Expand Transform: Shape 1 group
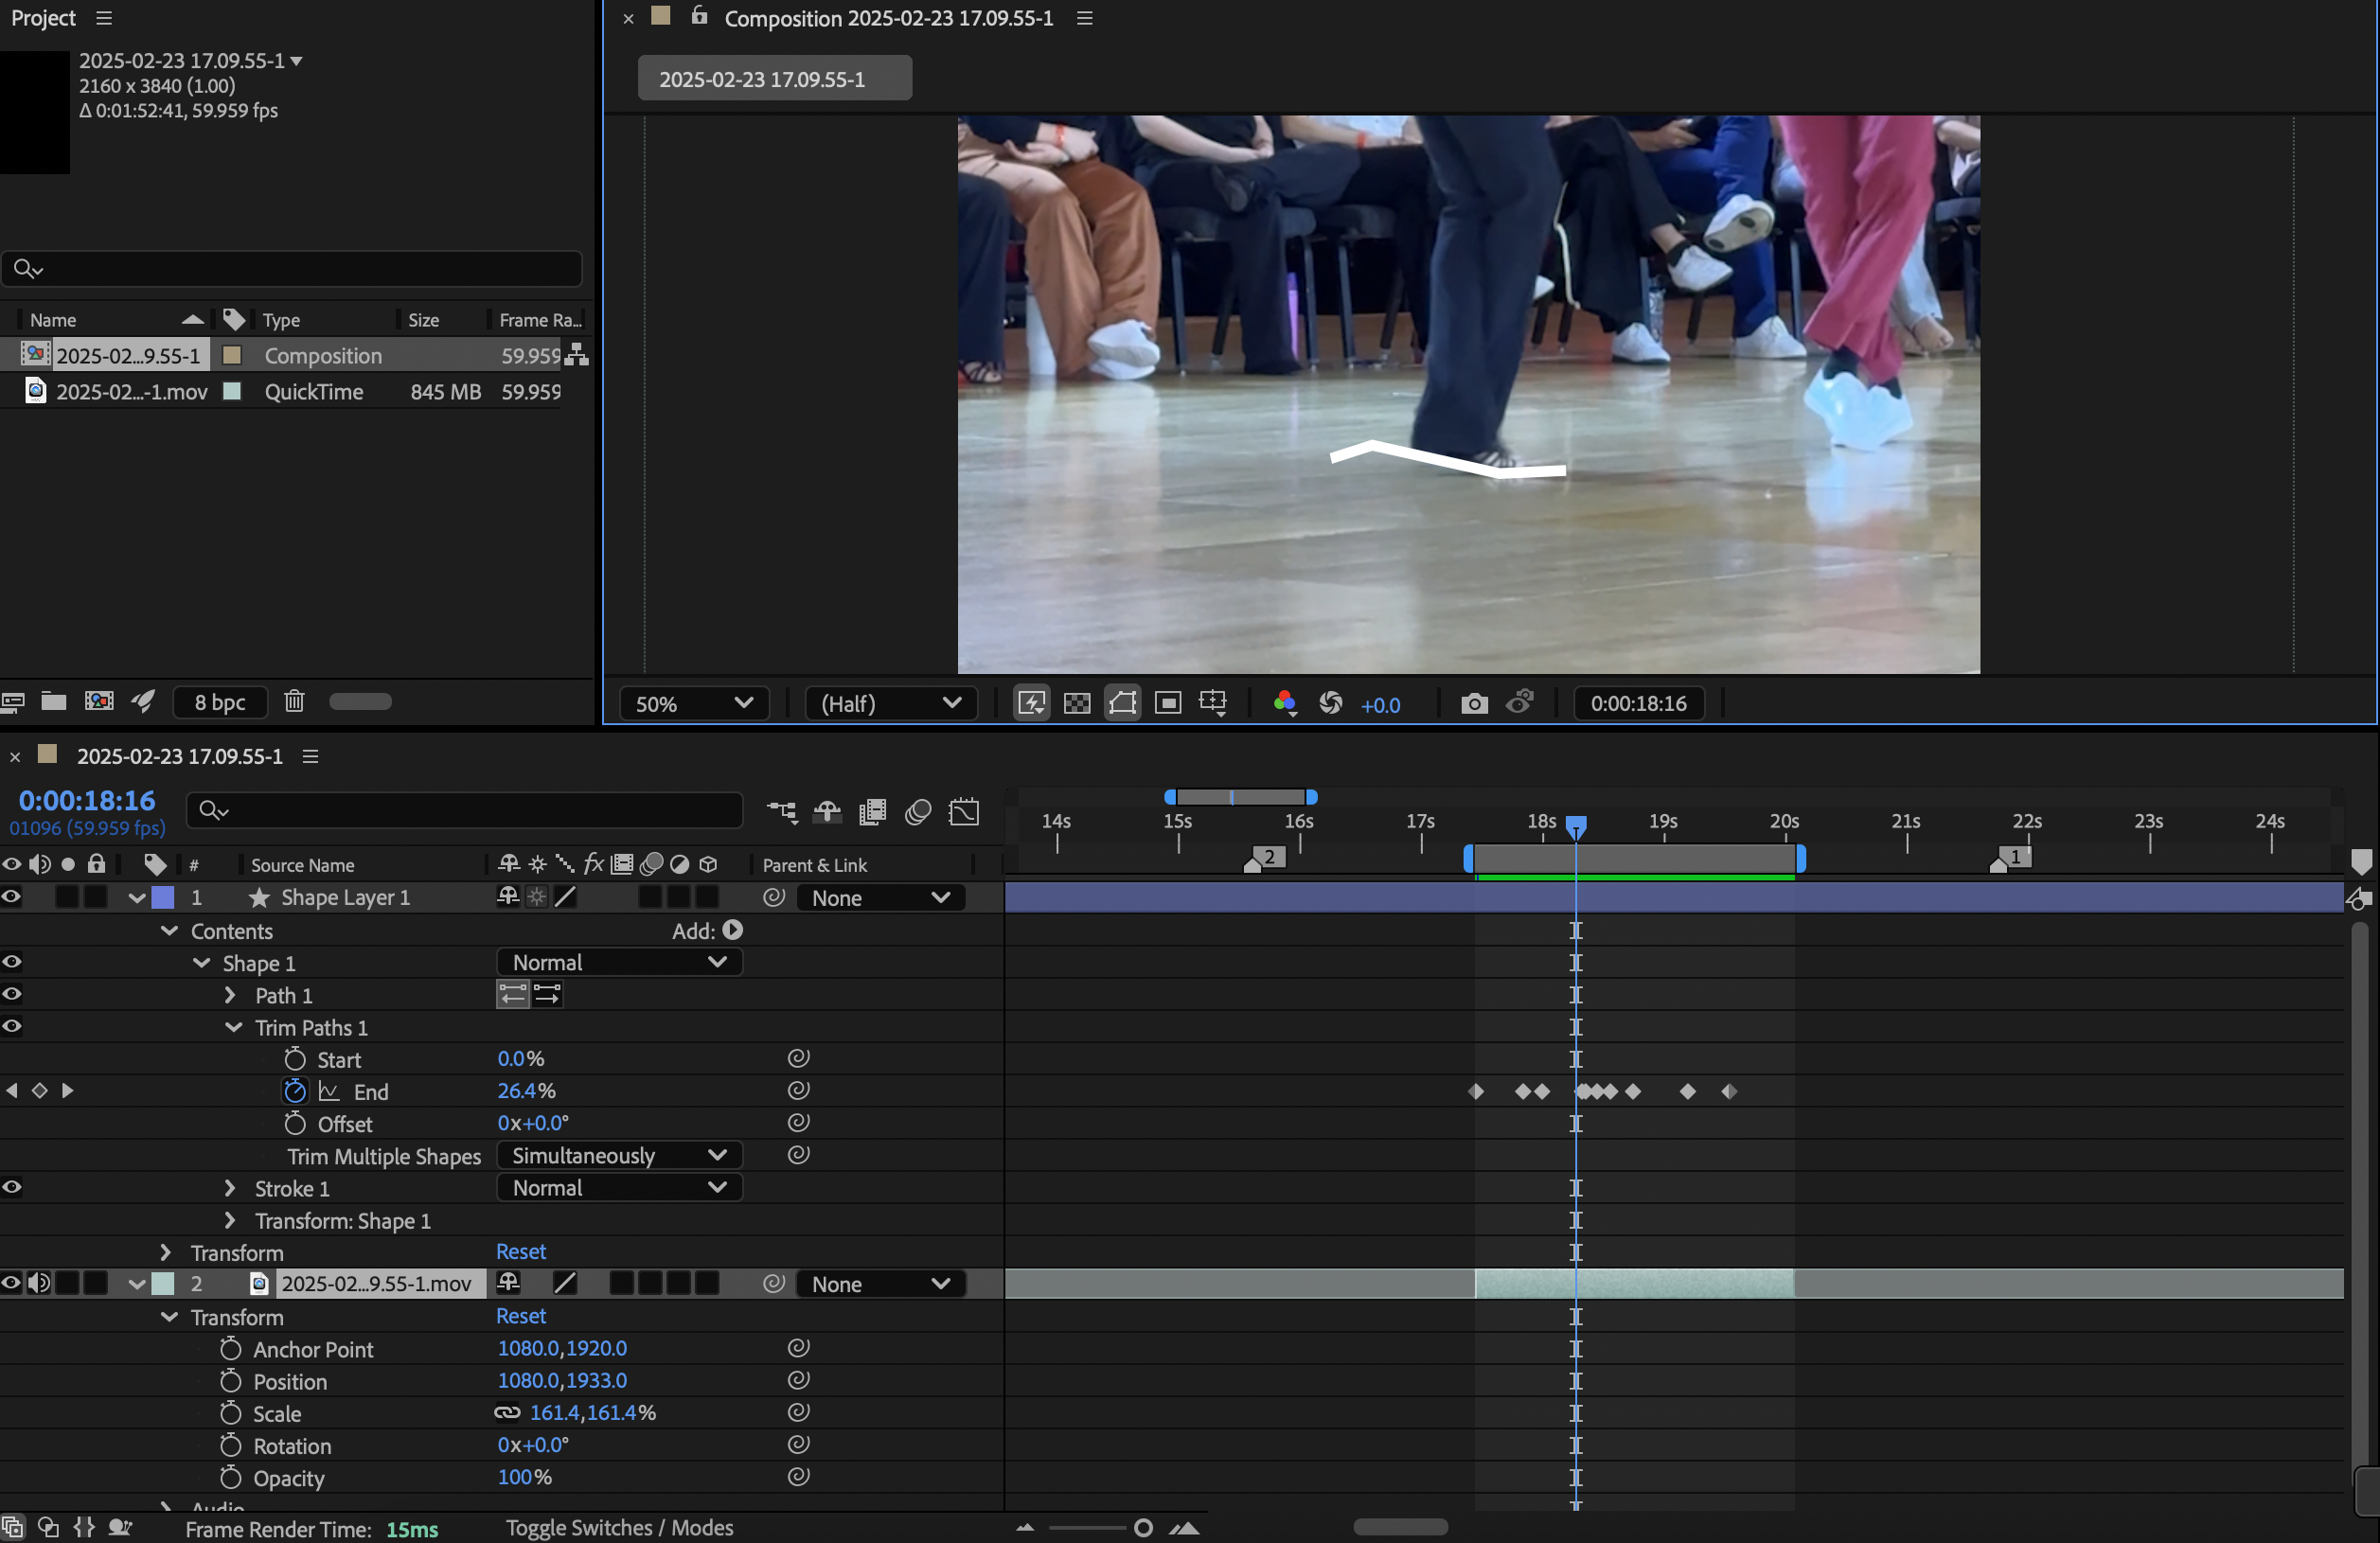The height and width of the screenshot is (1543, 2380). (230, 1220)
